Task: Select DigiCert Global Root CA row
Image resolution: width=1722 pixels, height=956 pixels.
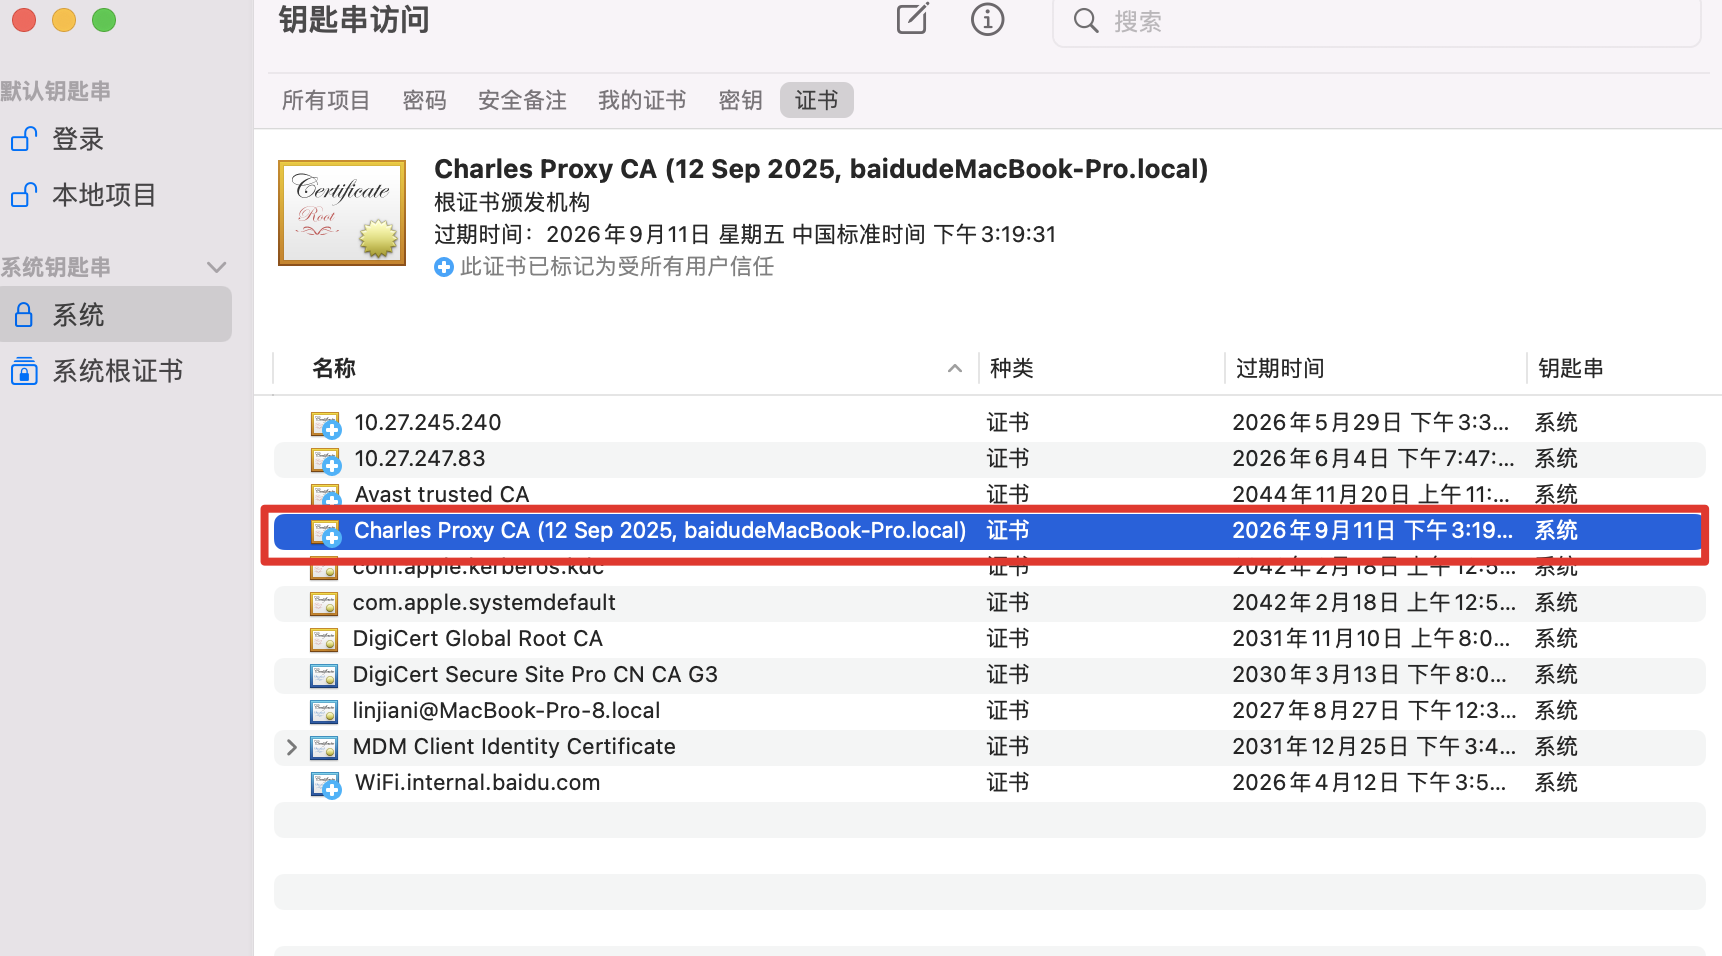Action: coord(990,639)
